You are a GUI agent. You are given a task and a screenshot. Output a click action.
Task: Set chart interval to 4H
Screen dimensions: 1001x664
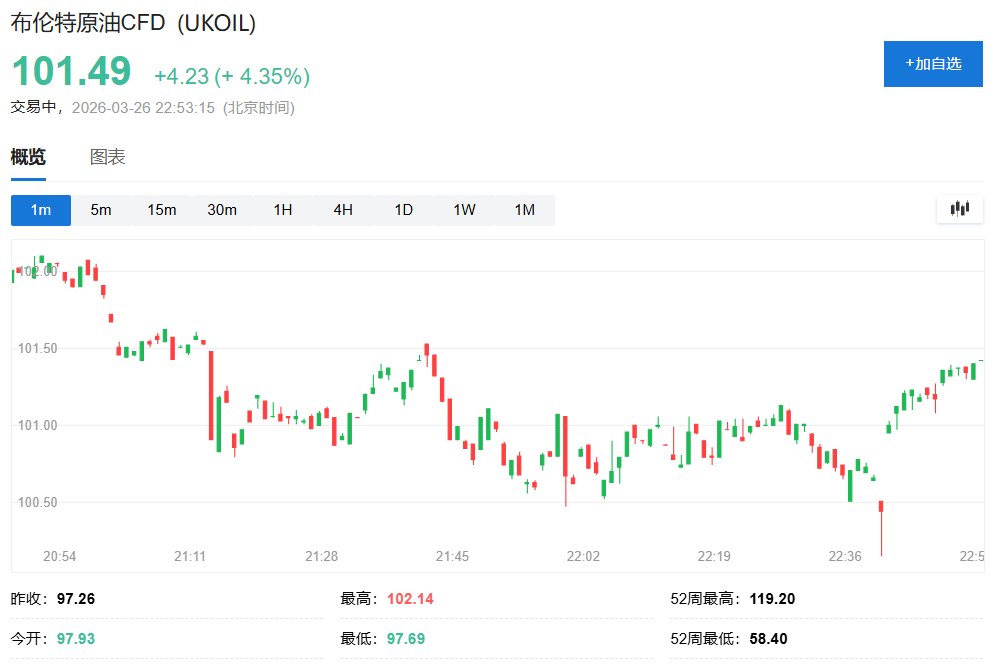click(343, 210)
